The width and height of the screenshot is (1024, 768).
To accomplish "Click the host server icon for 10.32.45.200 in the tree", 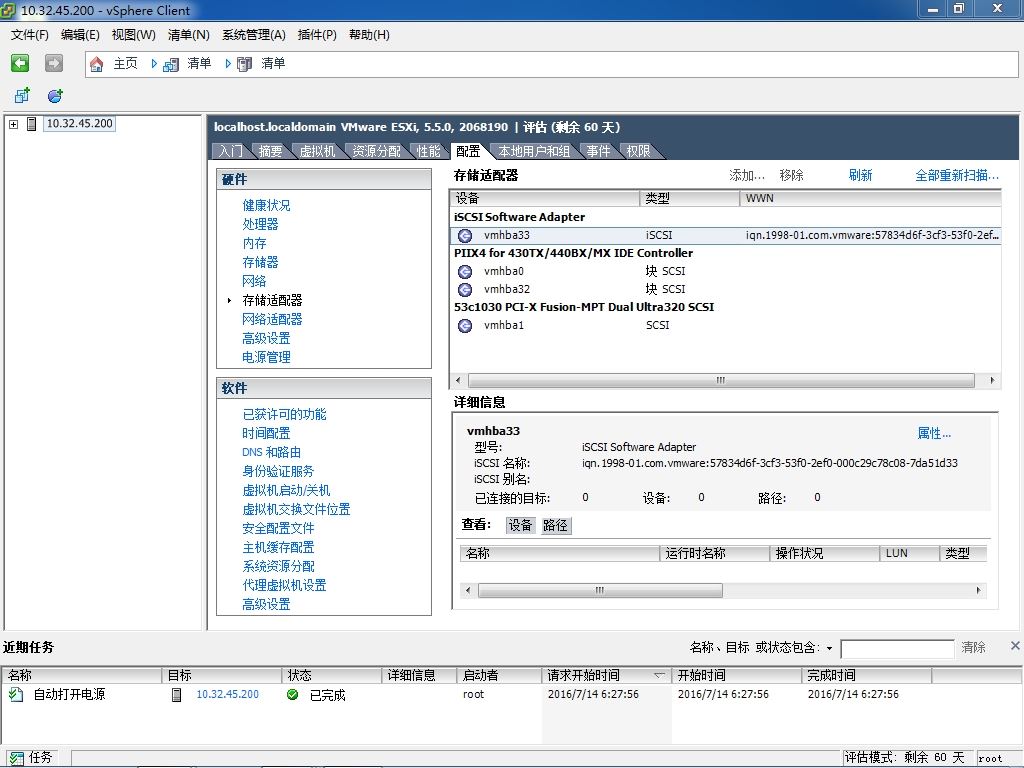I will [x=31, y=123].
